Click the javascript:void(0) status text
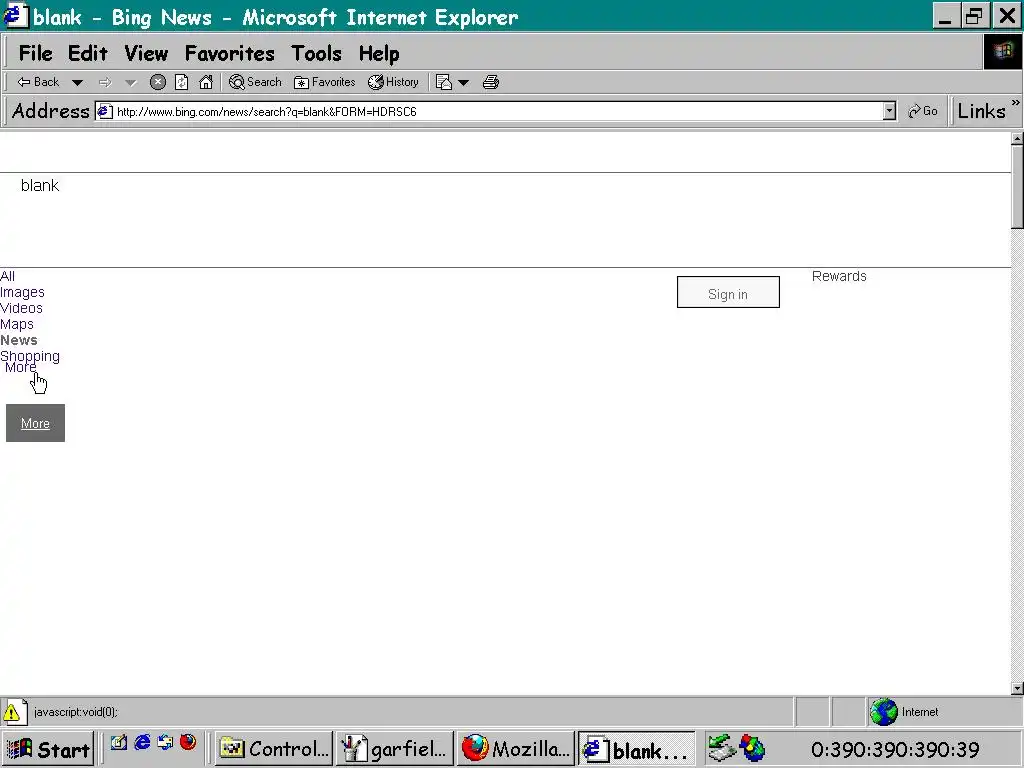Viewport: 1024px width, 768px height. tap(76, 712)
